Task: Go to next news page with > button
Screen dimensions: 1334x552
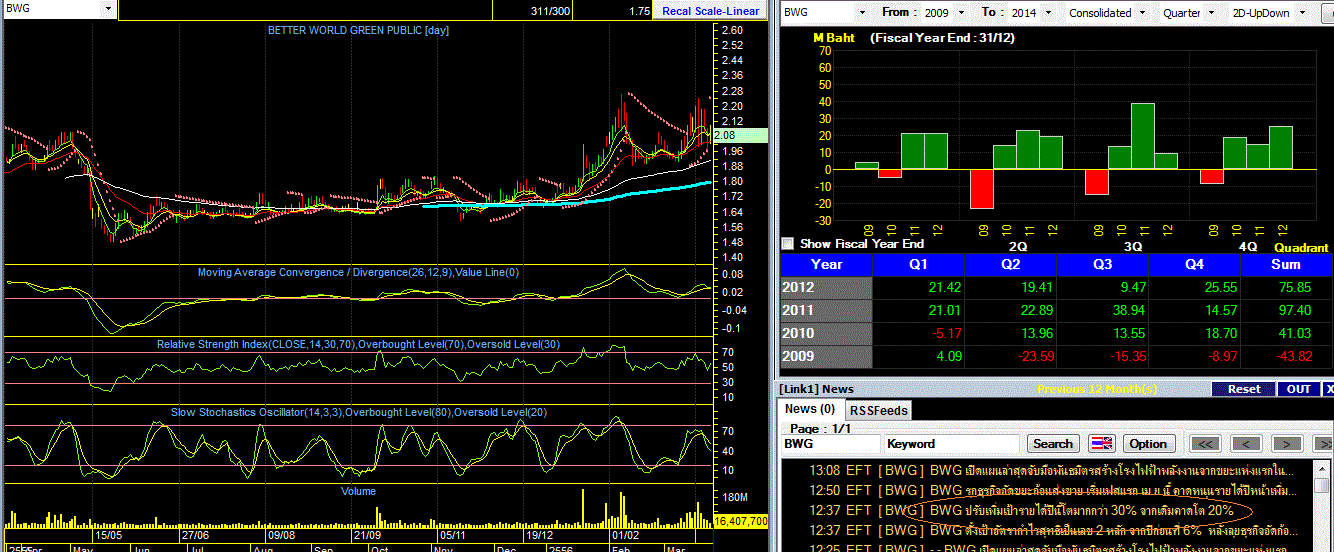Action: 1286,443
